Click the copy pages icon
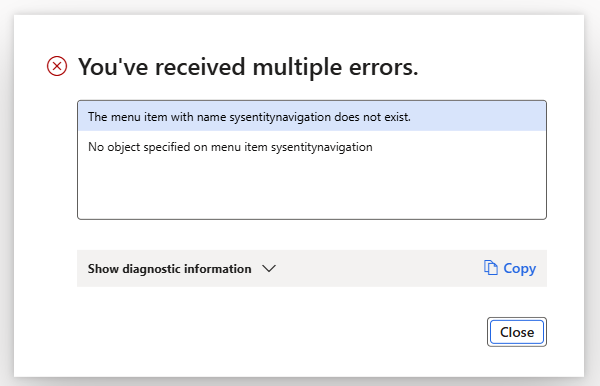The width and height of the screenshot is (600, 386). tap(491, 268)
